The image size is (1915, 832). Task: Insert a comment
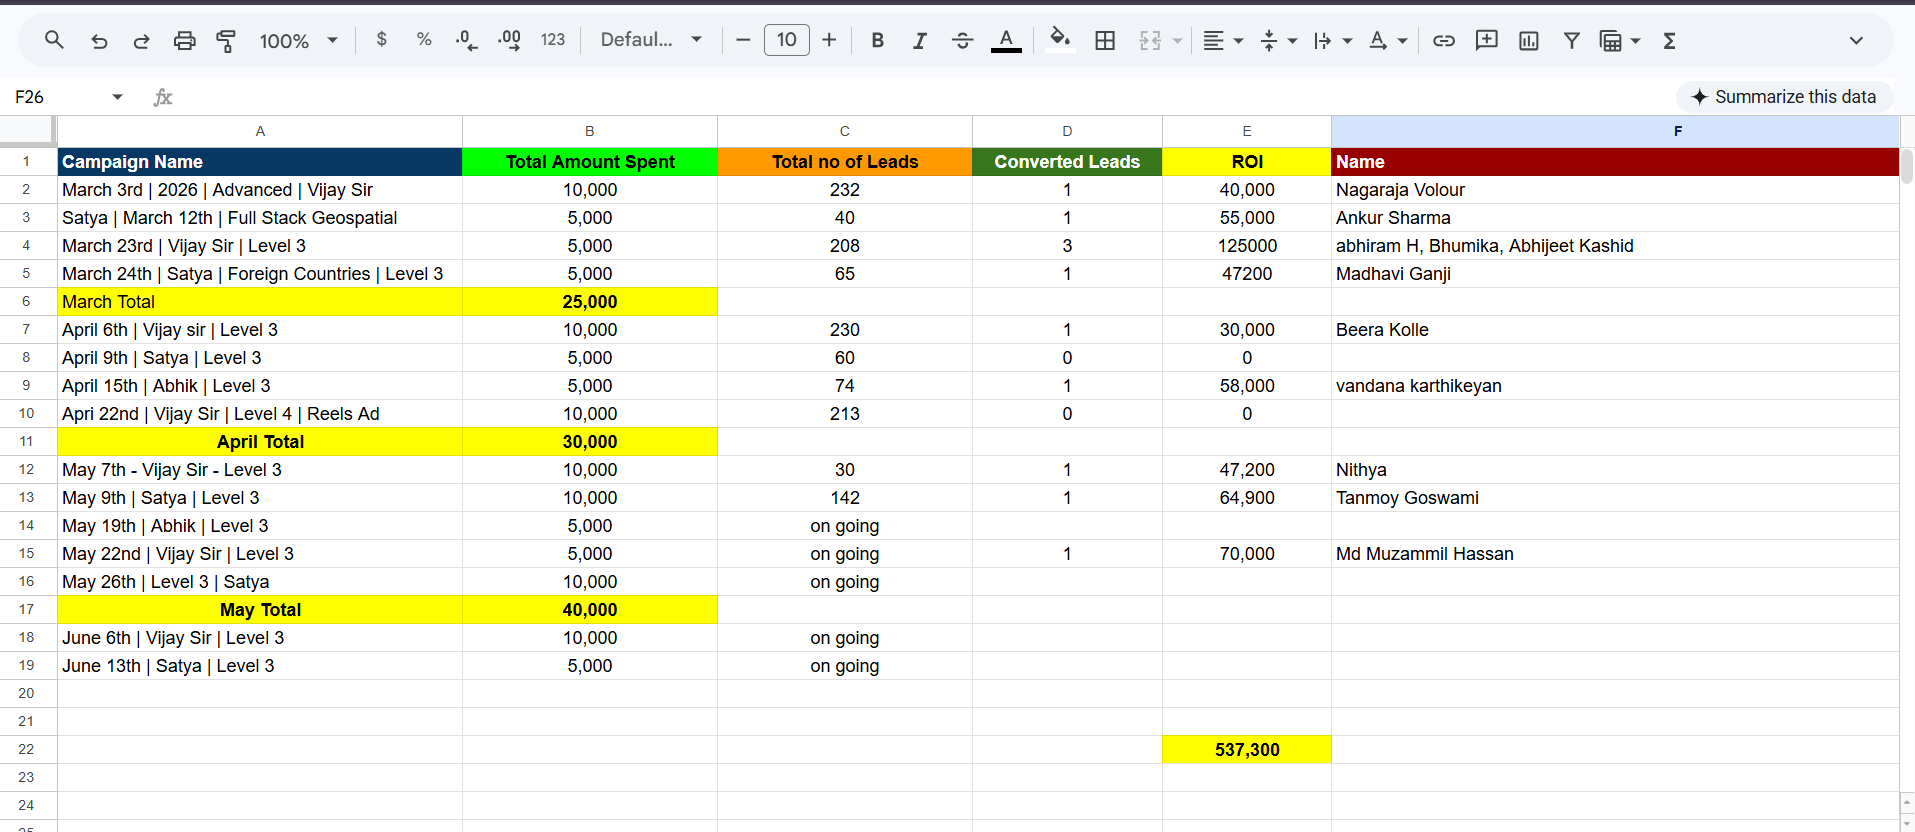click(1486, 40)
